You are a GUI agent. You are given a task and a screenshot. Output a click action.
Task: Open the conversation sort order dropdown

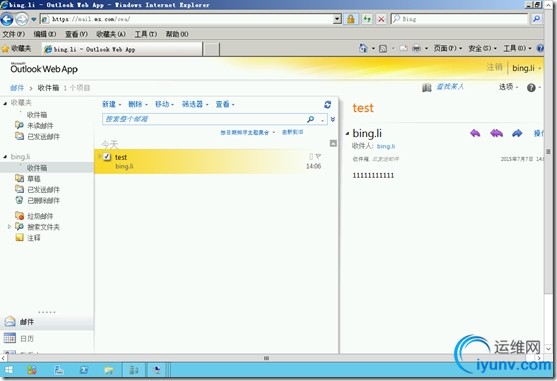247,132
